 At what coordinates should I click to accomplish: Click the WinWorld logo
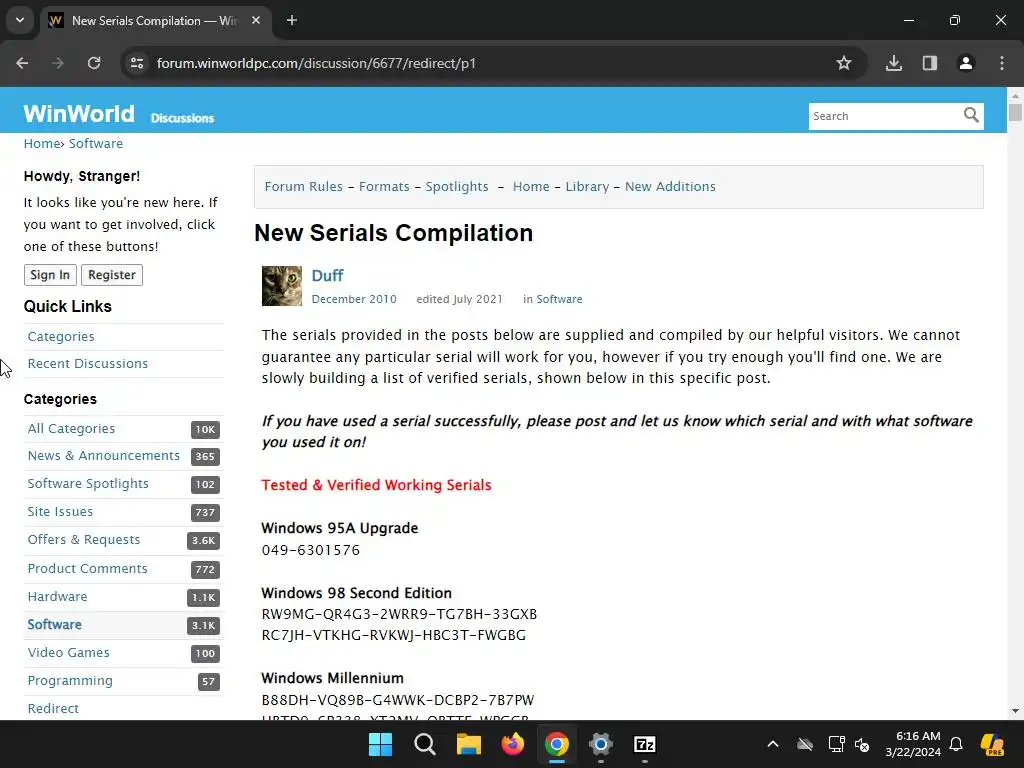[x=79, y=114]
